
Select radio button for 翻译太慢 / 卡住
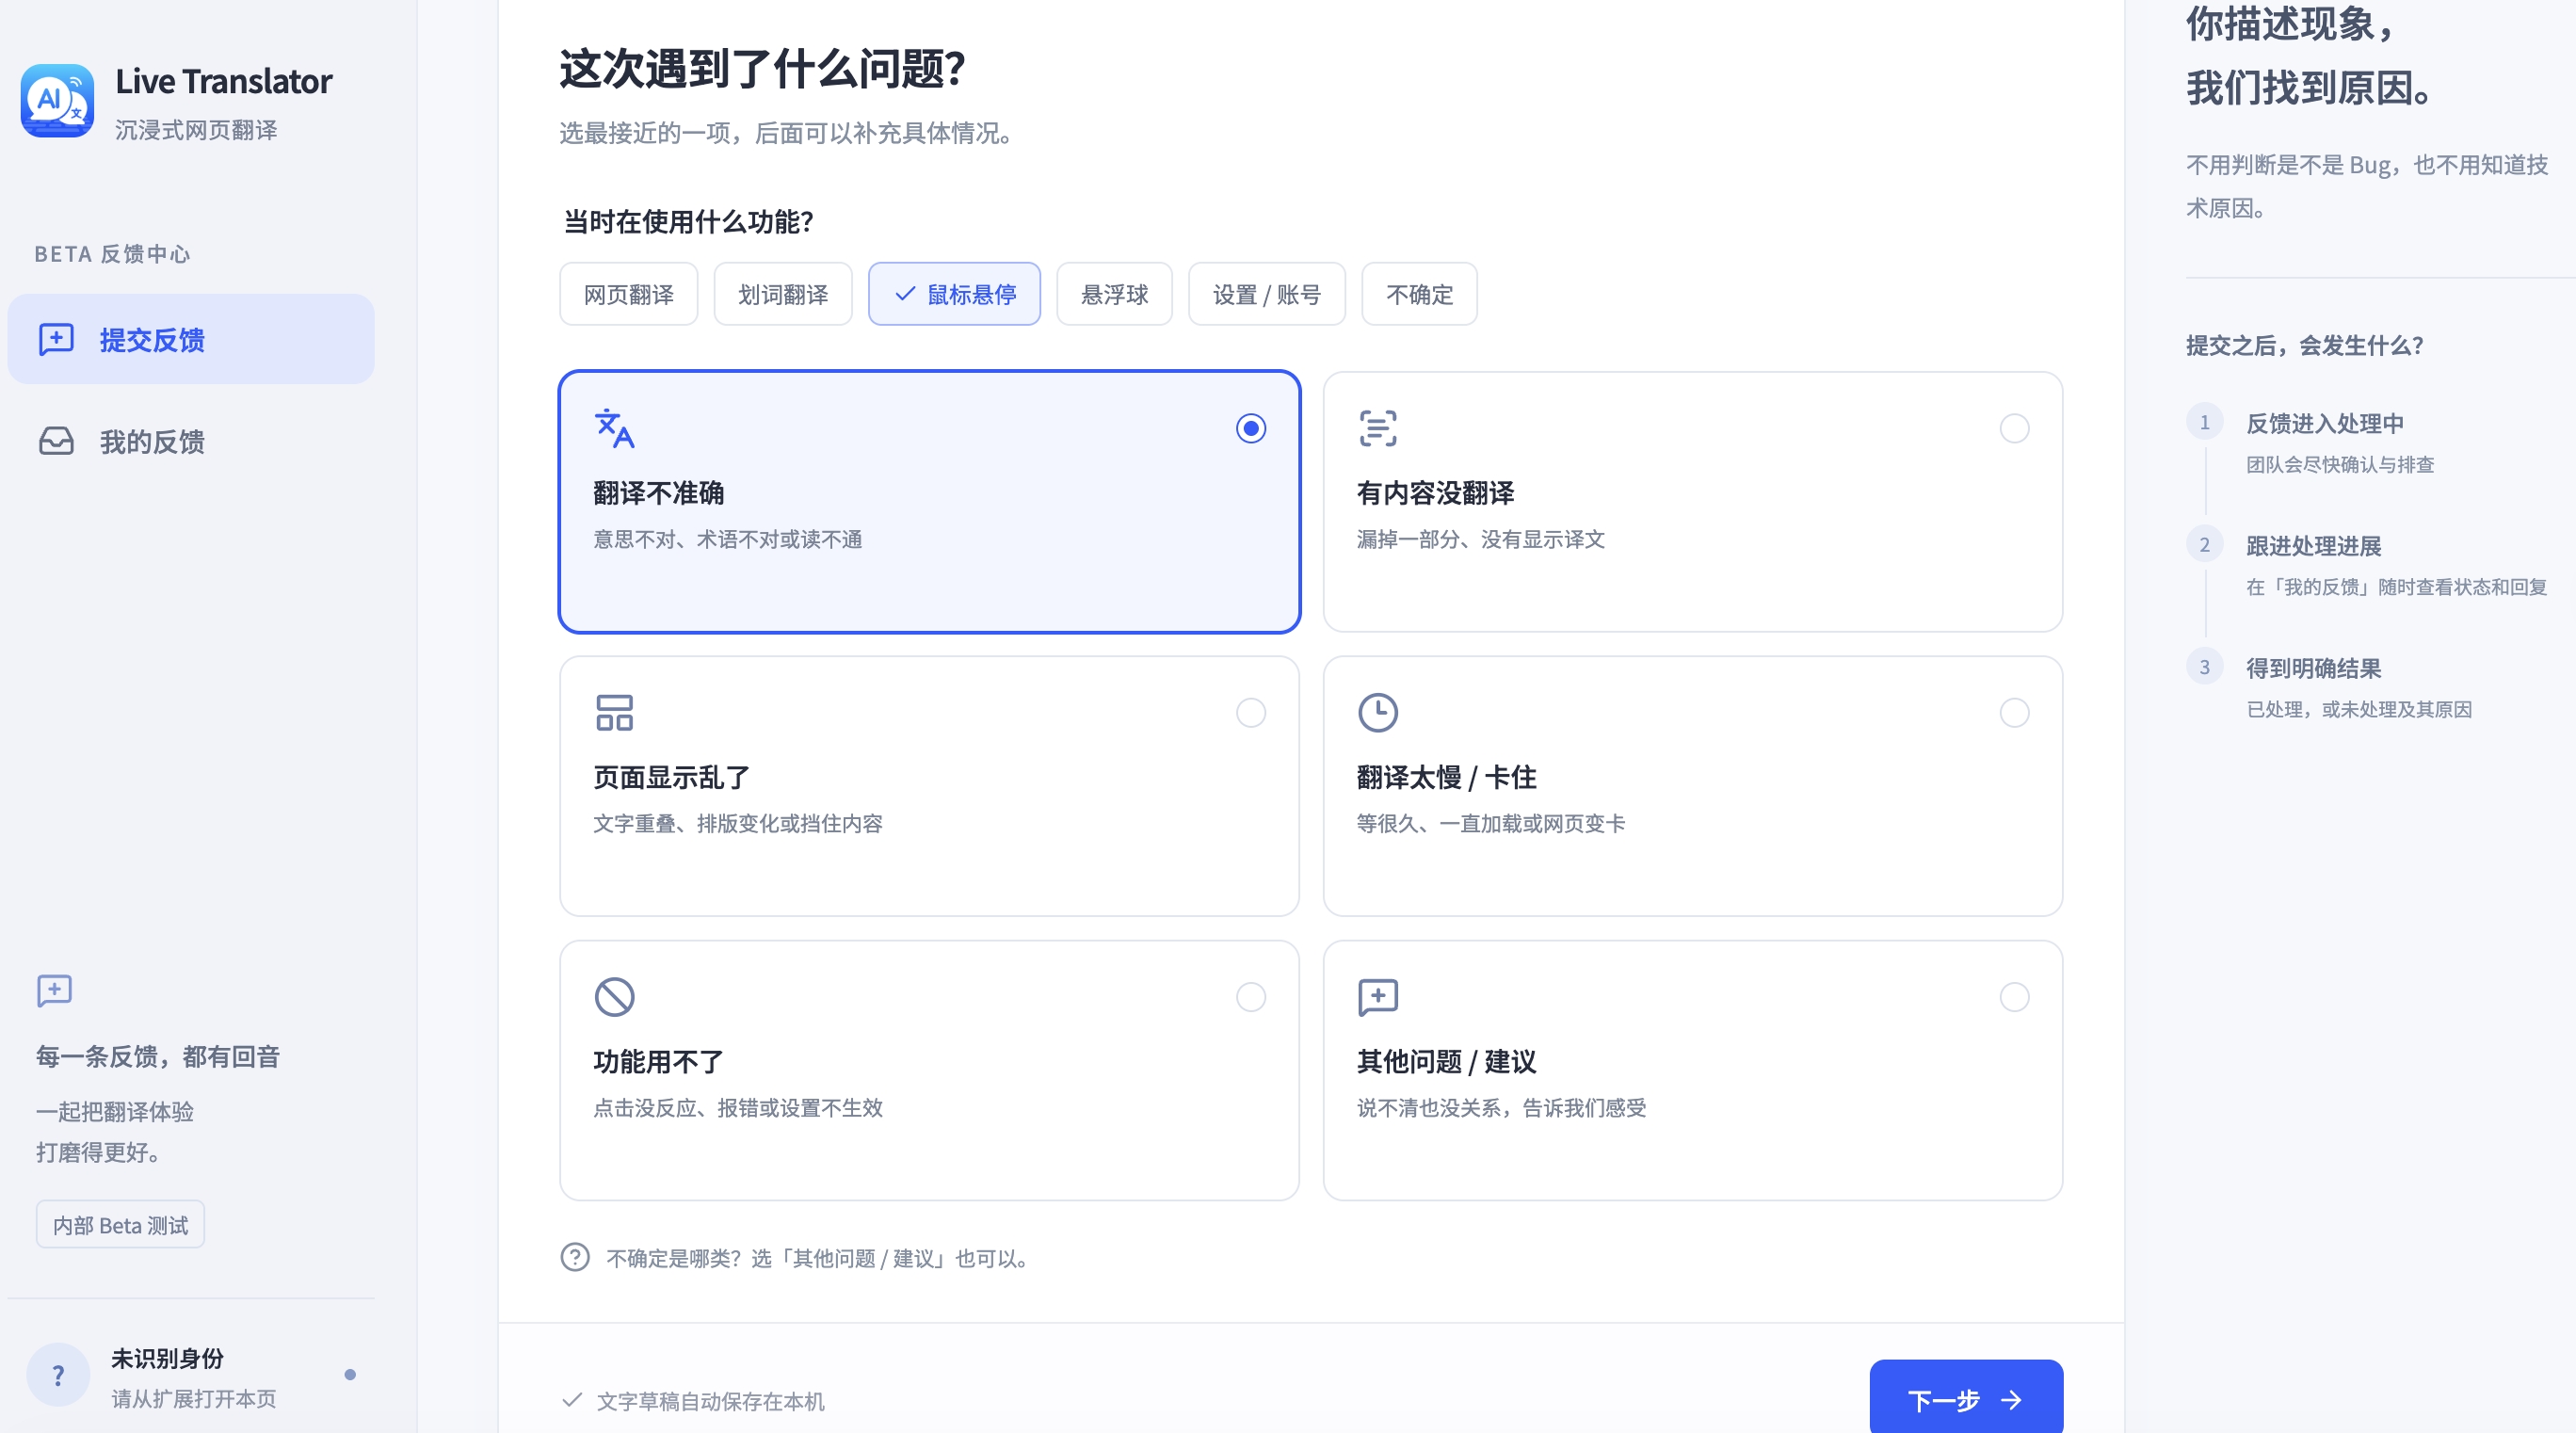click(x=2014, y=713)
